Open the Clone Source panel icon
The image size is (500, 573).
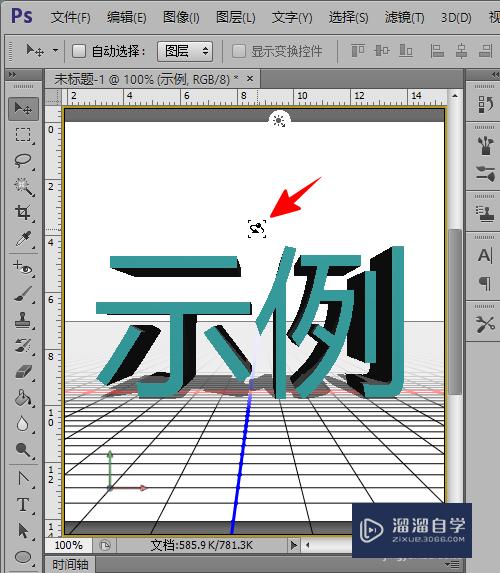coord(485,214)
